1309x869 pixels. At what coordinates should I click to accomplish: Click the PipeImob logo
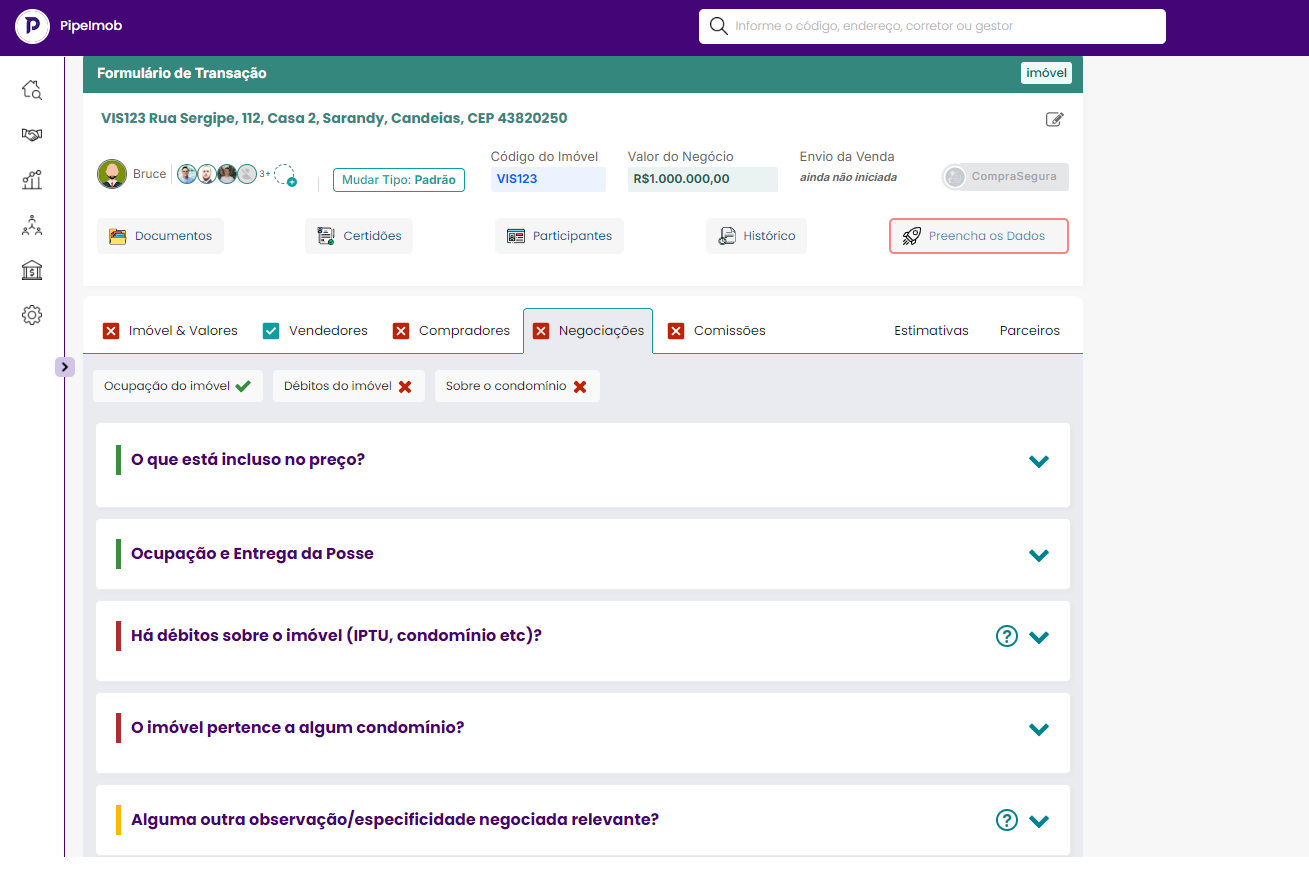[33, 26]
